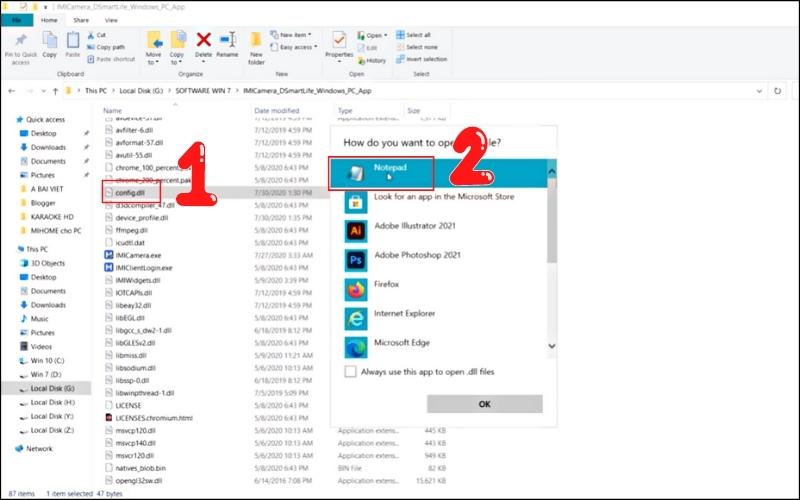Click the Back navigation arrow
This screenshot has width=800, height=500.
pyautogui.click(x=12, y=91)
